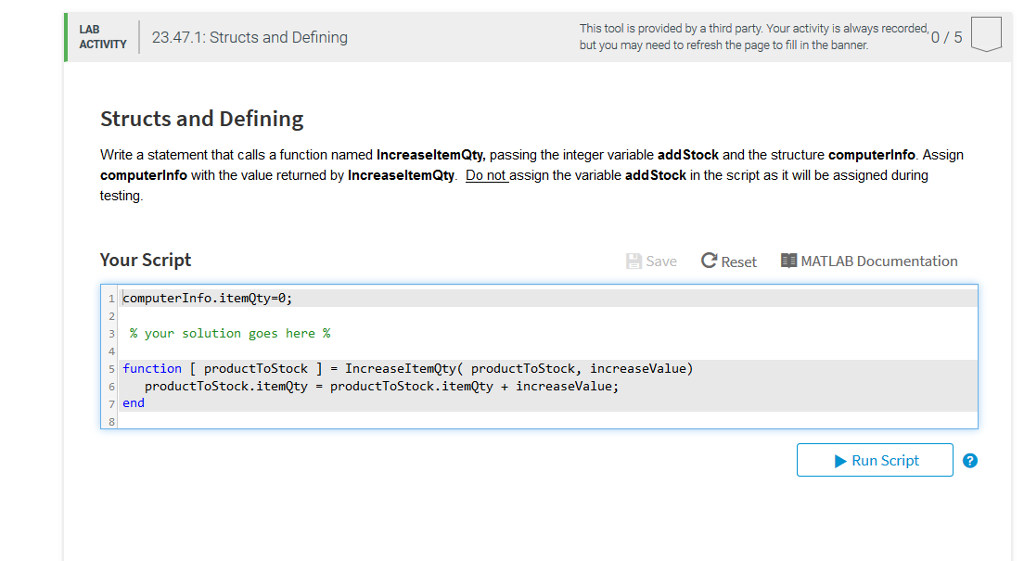Click the empty code line 4 in editor
Screen dimensions: 1024x561
[x=549, y=351]
